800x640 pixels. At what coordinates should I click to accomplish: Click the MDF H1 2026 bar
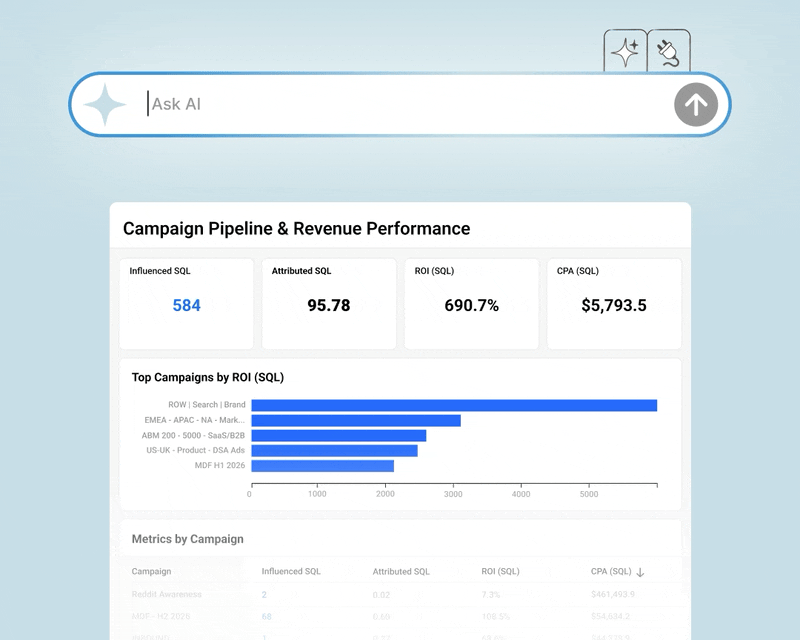click(322, 466)
